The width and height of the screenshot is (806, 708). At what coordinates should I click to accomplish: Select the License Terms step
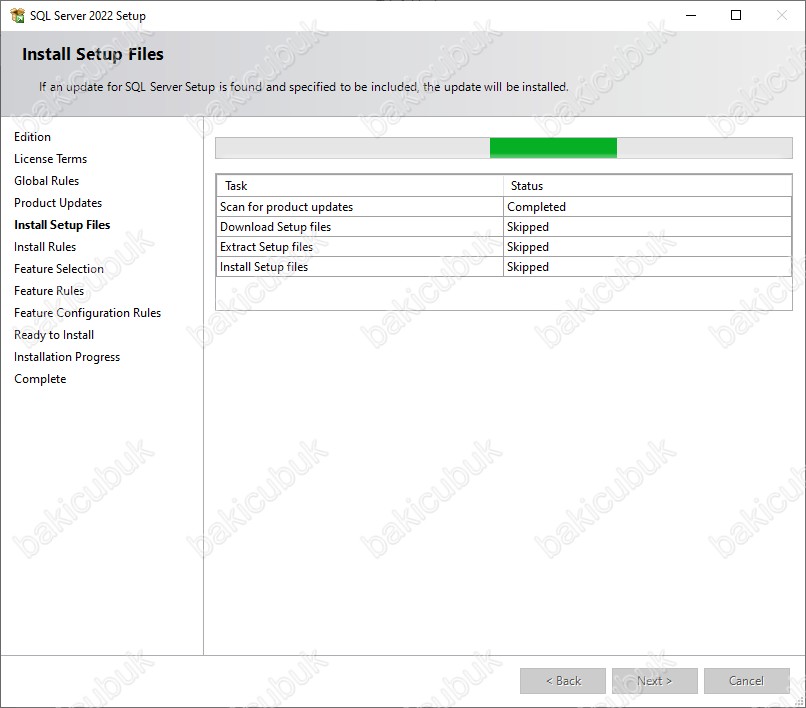[50, 159]
